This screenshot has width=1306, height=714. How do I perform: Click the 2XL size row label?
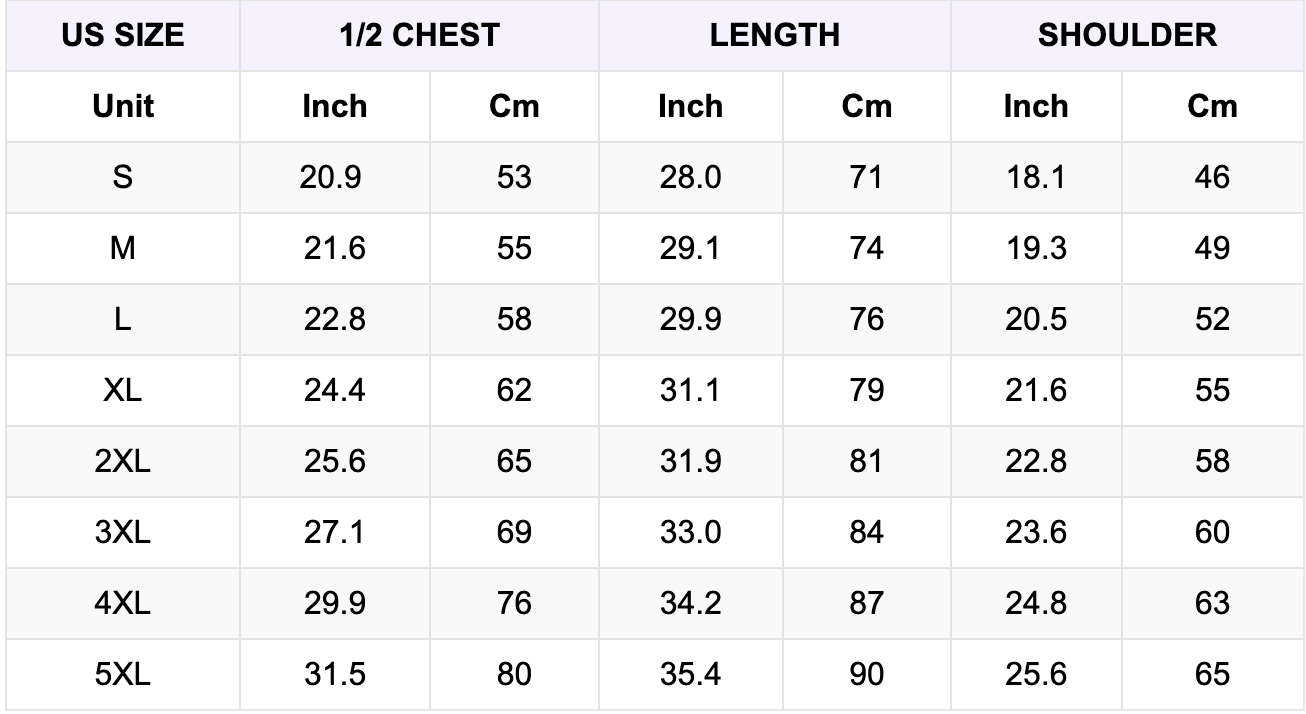pos(123,461)
